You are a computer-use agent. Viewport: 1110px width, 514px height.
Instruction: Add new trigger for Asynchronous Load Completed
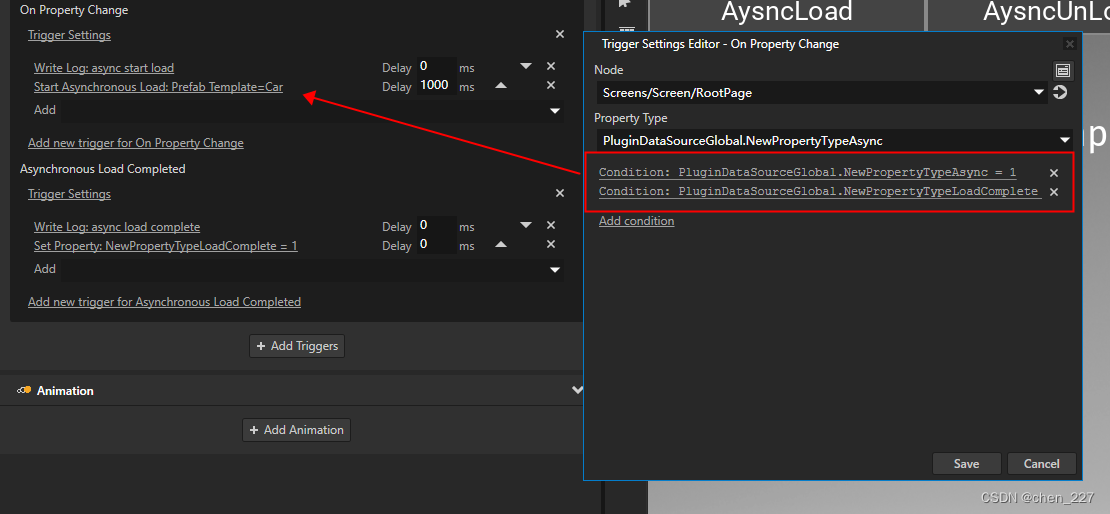click(164, 302)
